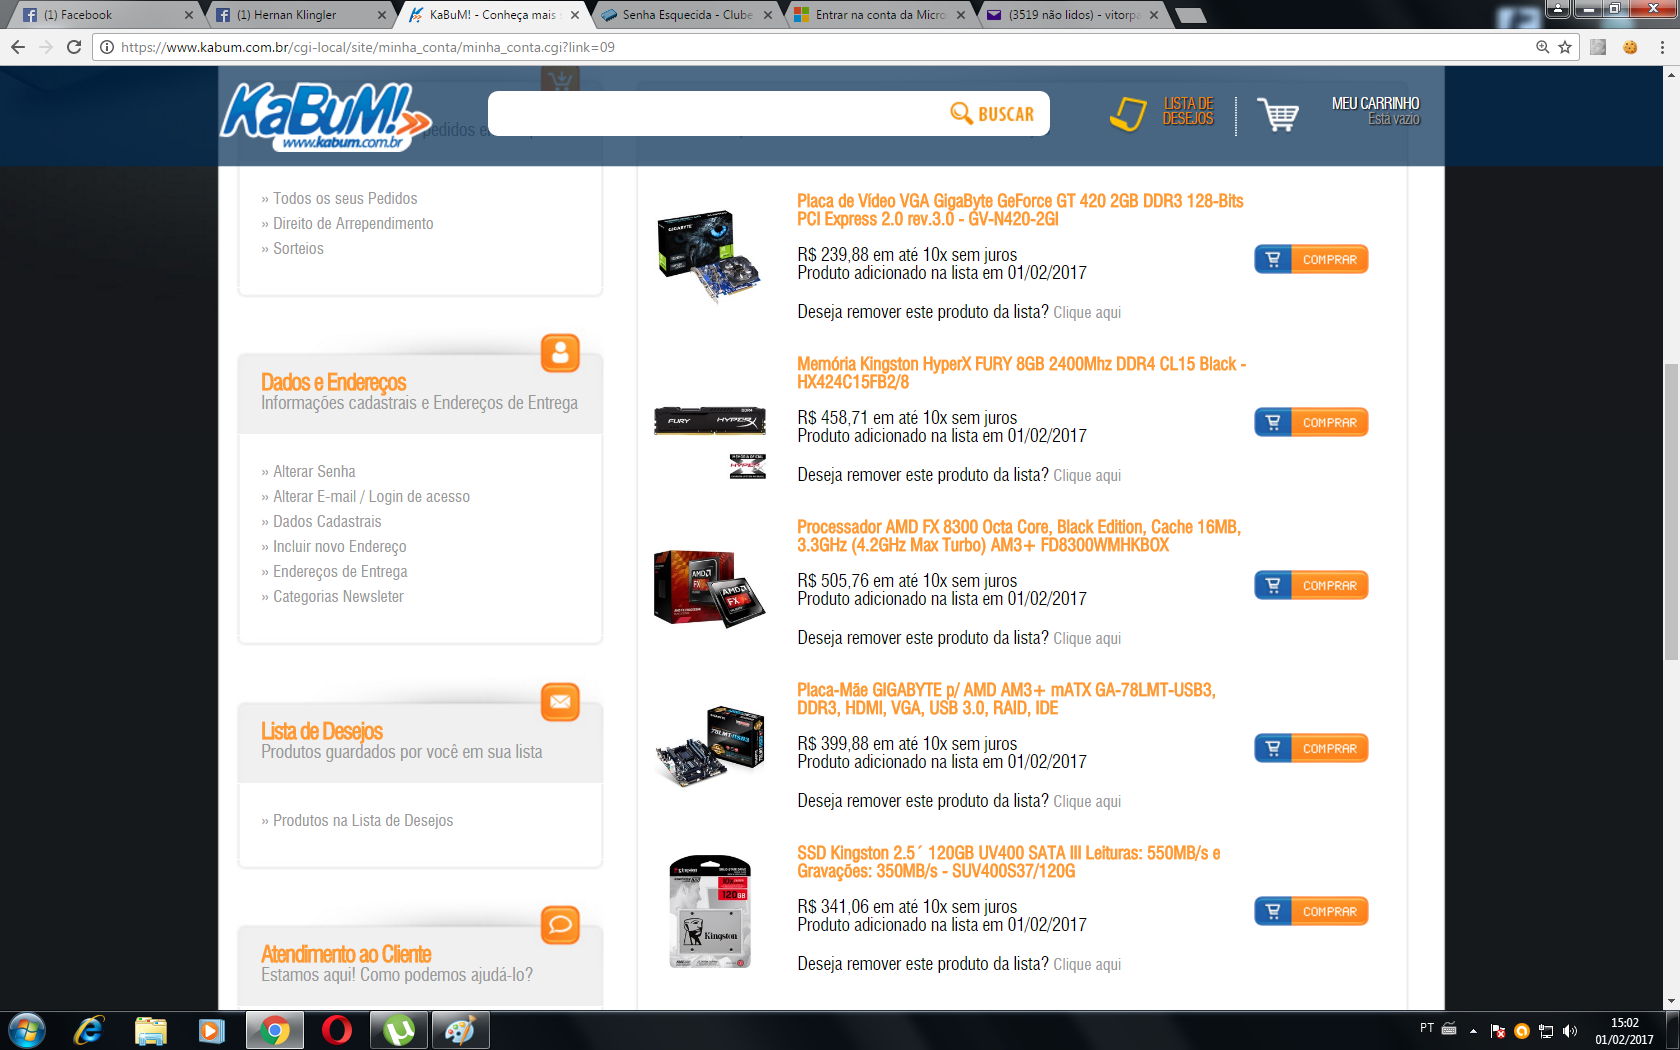1680x1050 pixels.
Task: Buy the GigaByte GeForce GT 420 card
Action: pos(1311,259)
